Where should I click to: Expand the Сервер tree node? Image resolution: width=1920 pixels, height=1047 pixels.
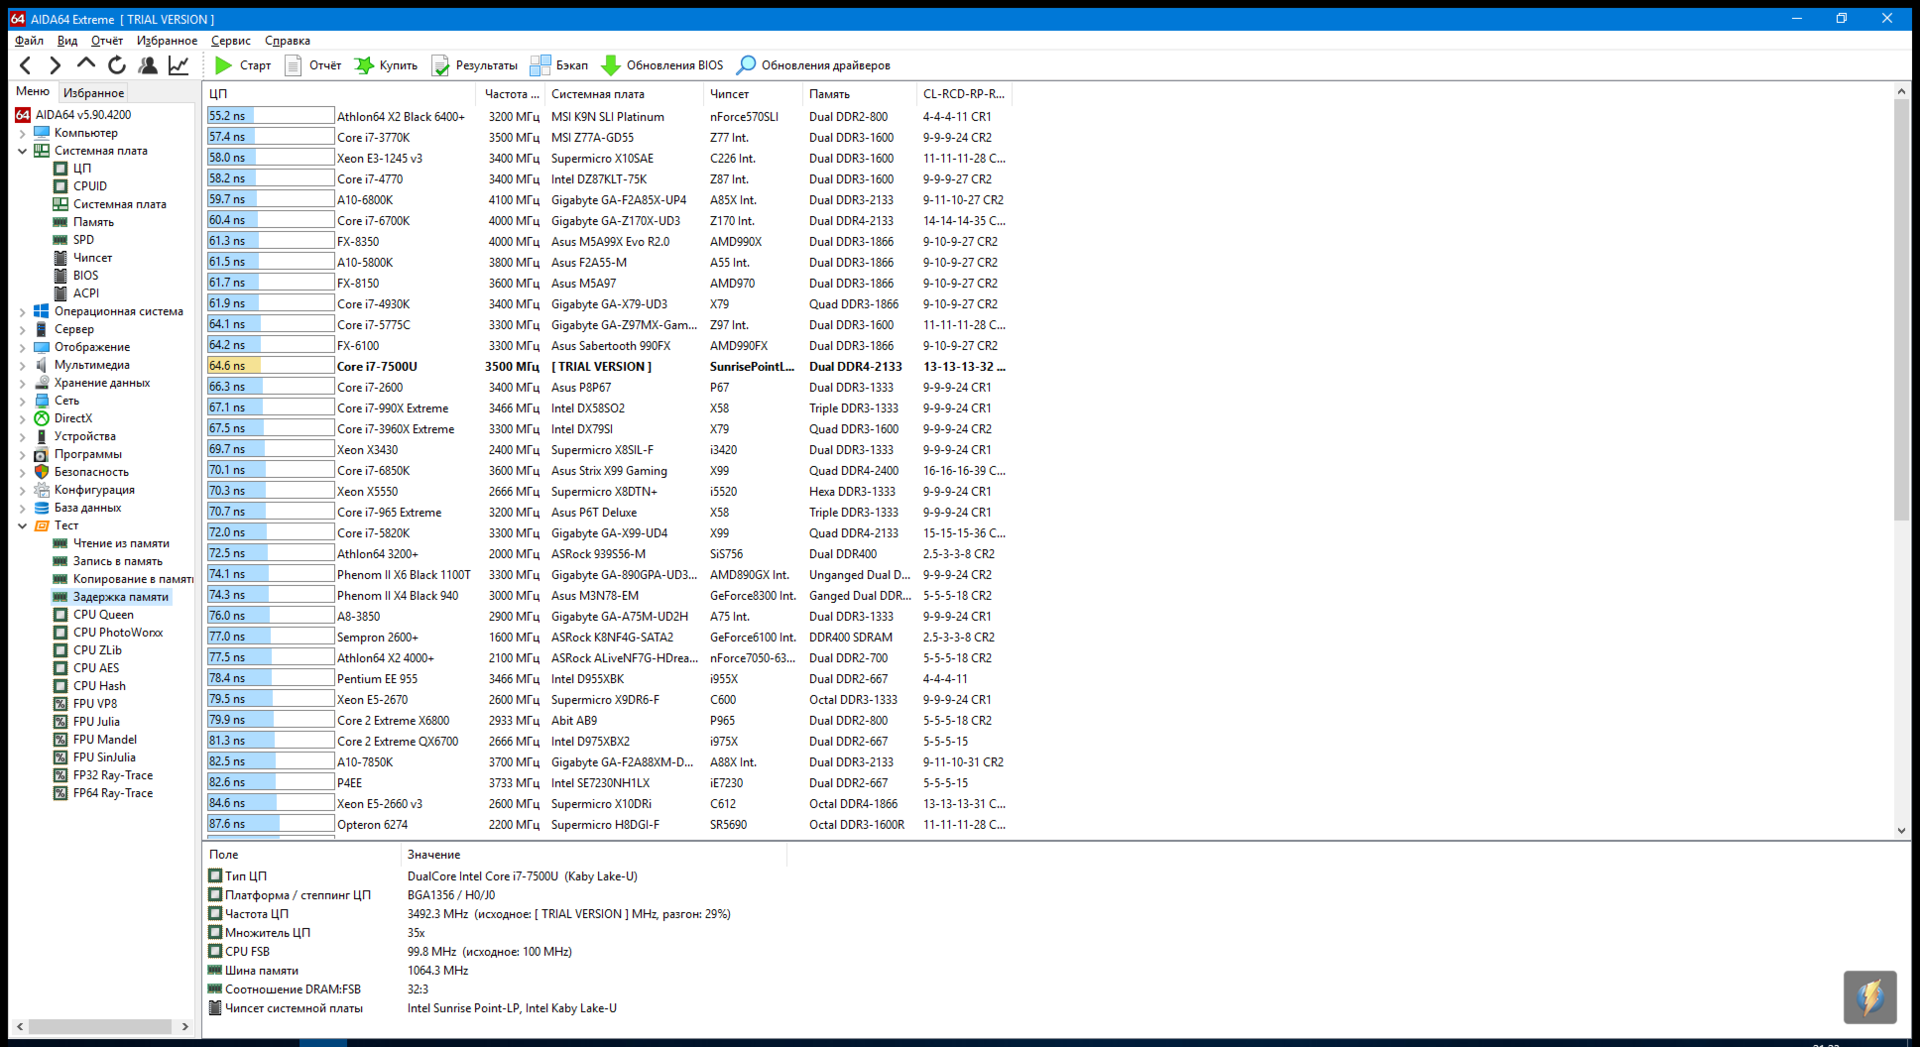click(x=23, y=330)
